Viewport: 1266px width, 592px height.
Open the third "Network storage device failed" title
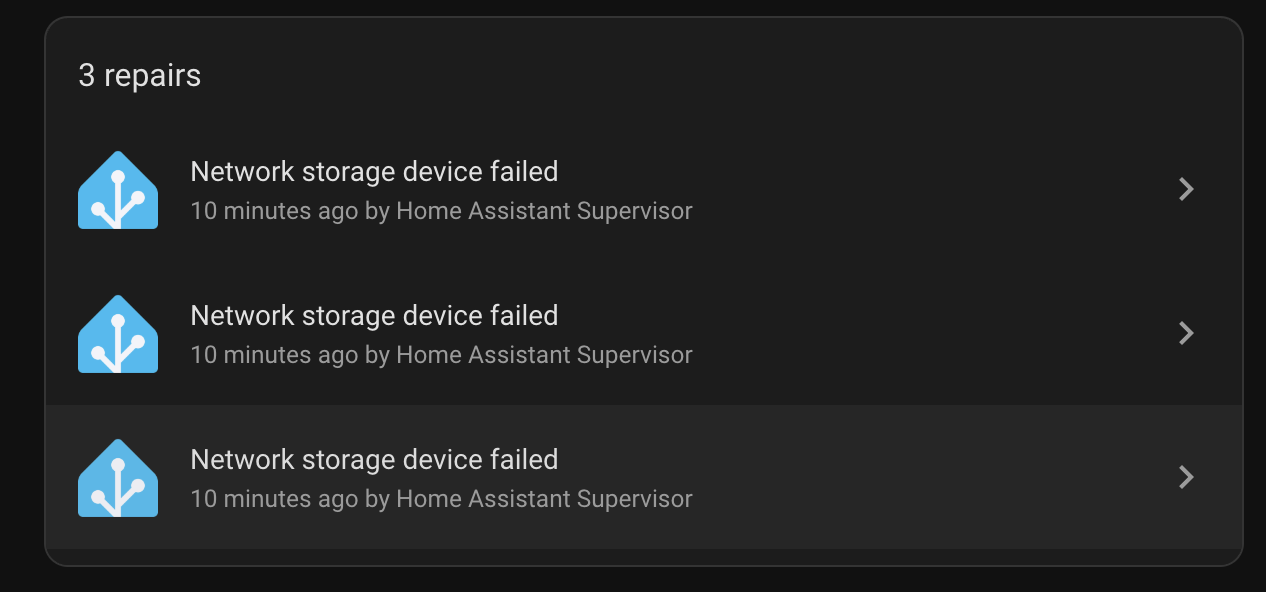(374, 460)
